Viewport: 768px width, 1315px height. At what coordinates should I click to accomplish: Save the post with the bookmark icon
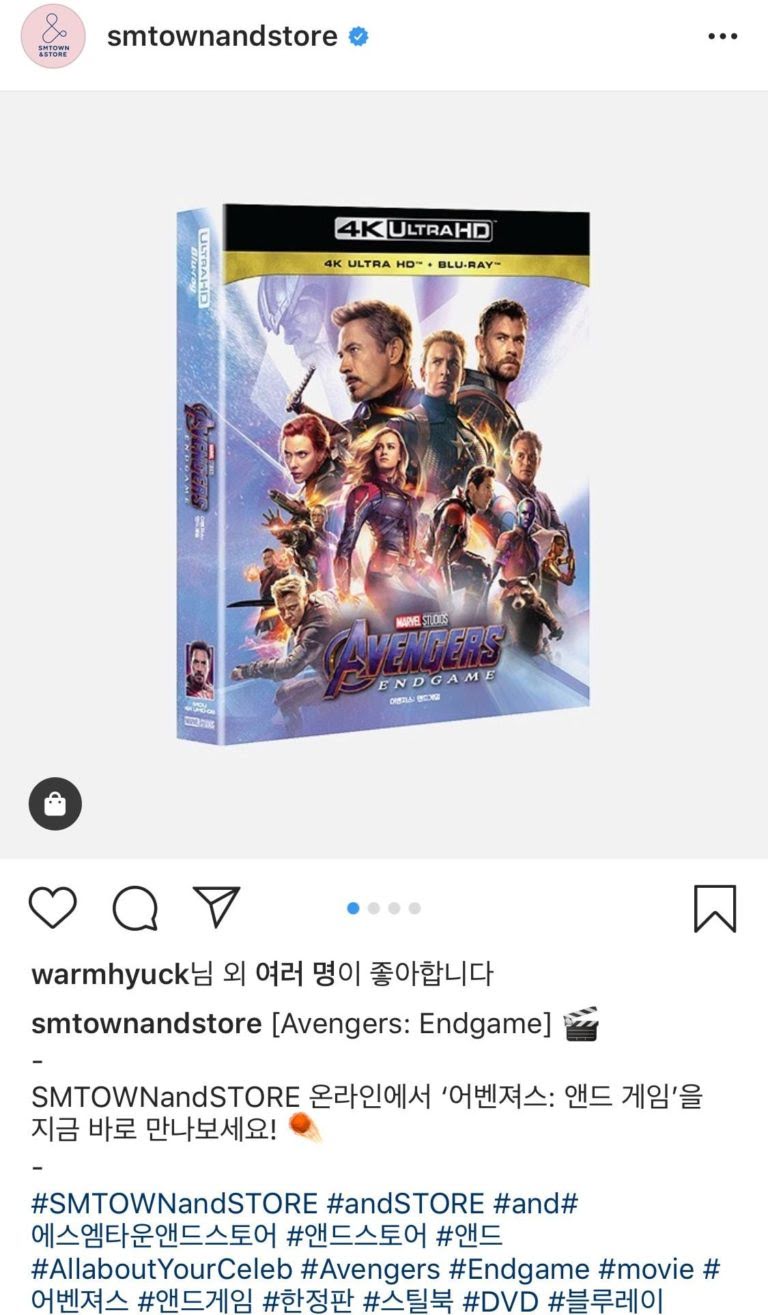coord(715,908)
